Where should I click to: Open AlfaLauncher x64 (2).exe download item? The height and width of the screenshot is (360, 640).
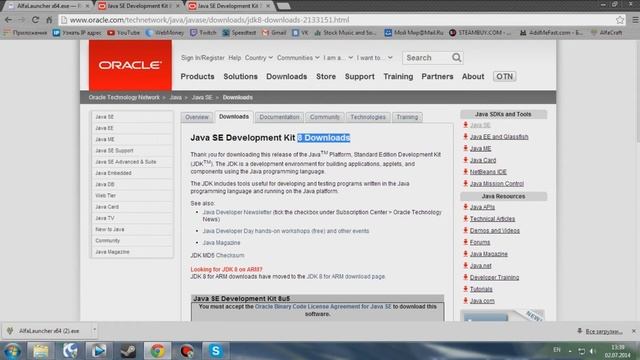click(48, 331)
